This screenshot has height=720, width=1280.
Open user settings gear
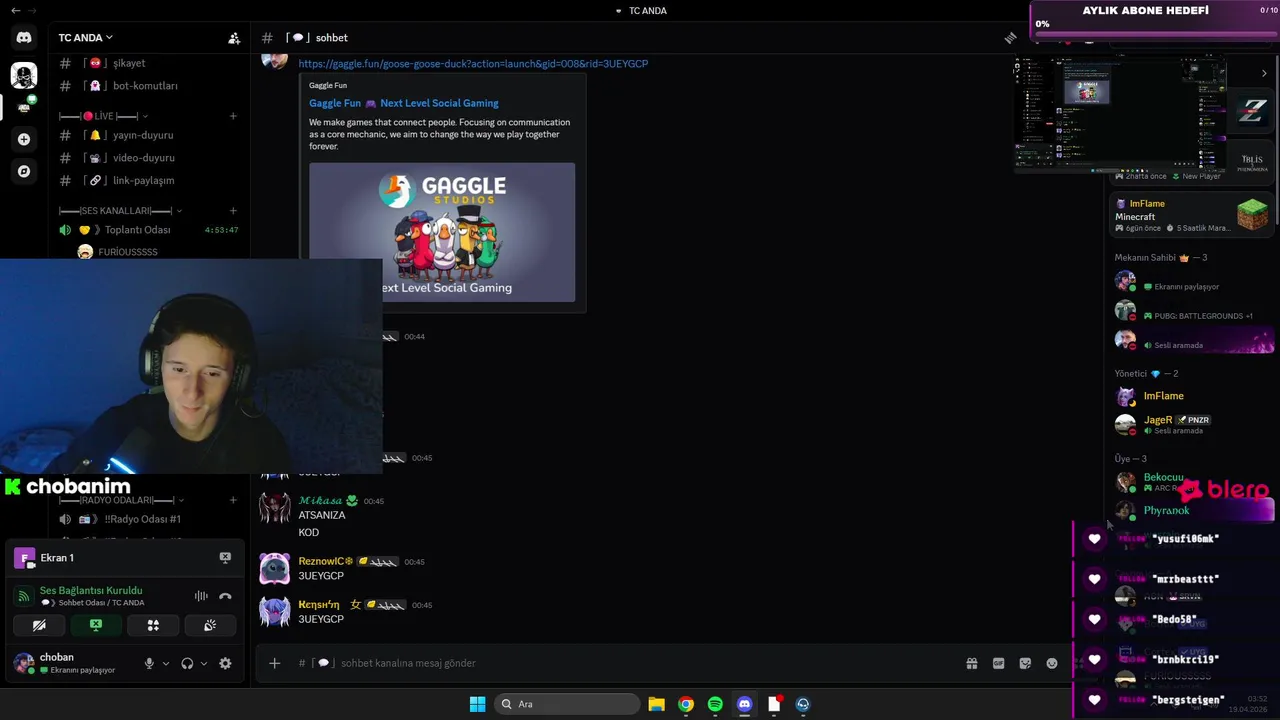[x=225, y=663]
